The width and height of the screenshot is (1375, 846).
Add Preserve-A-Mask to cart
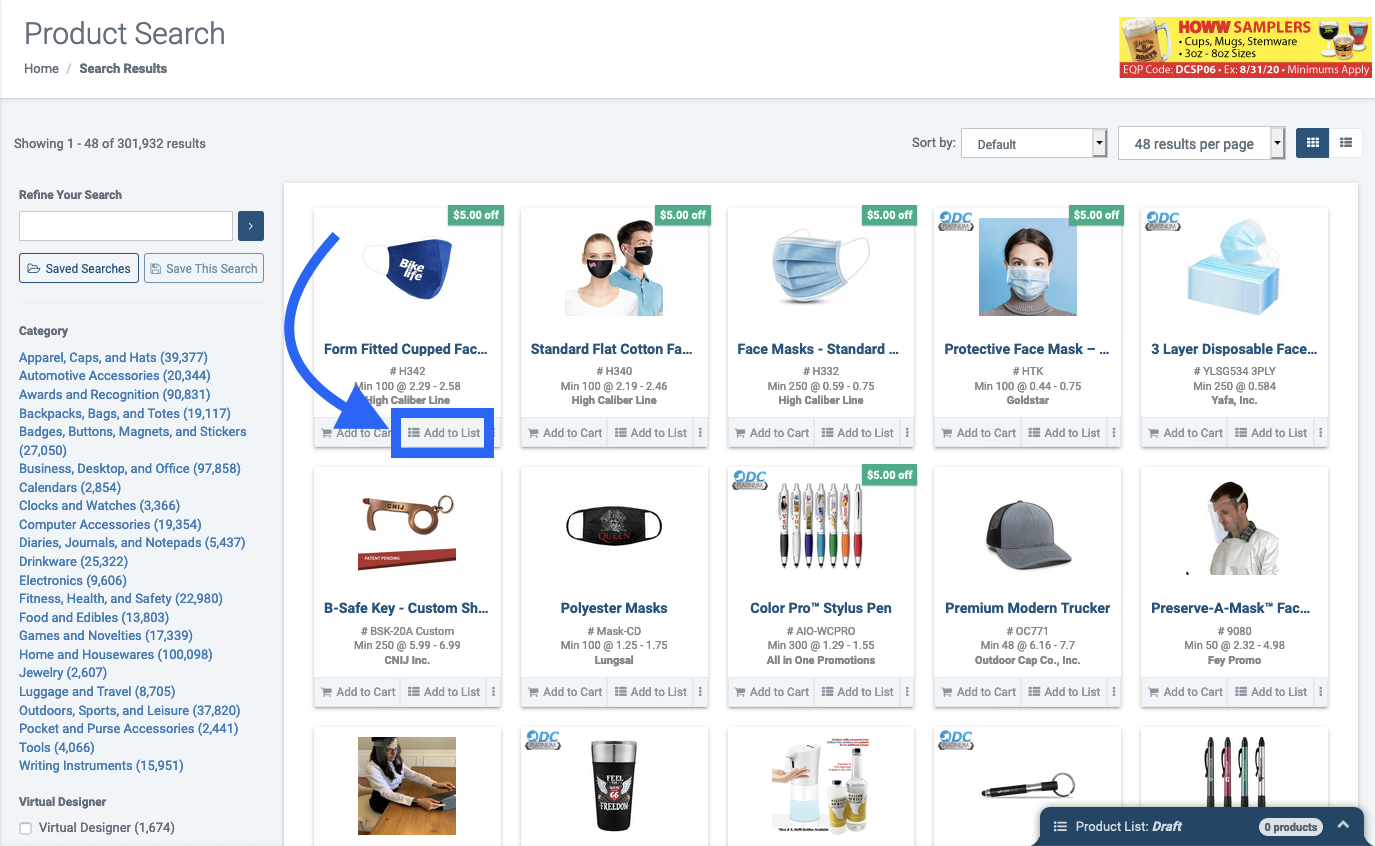pos(1185,692)
